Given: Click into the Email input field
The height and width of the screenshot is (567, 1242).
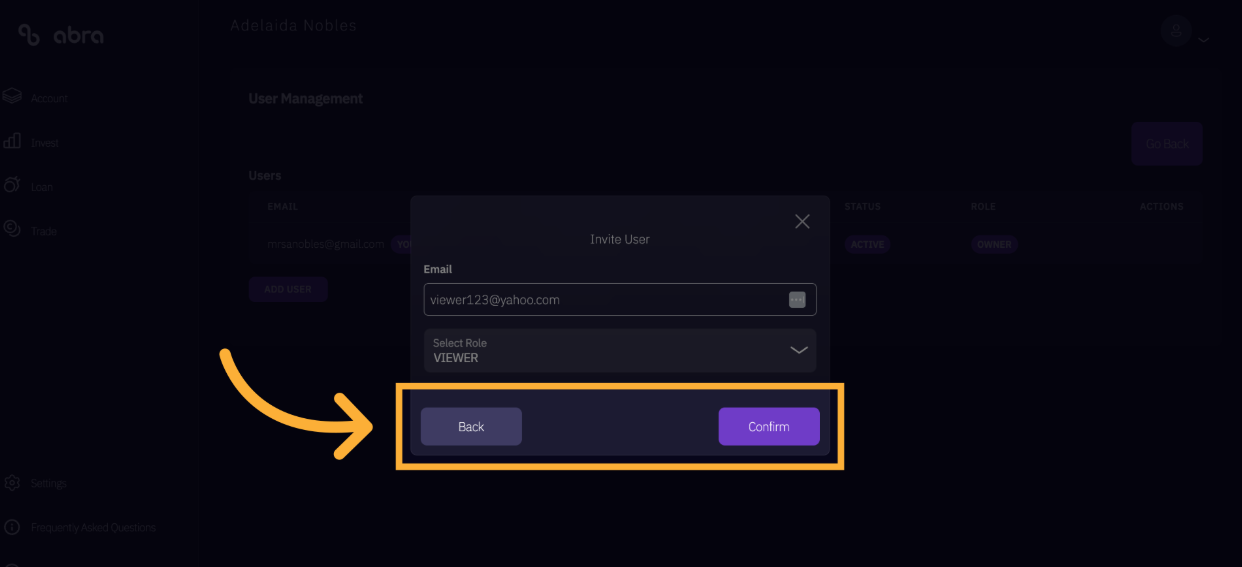Looking at the screenshot, I should click(x=620, y=299).
